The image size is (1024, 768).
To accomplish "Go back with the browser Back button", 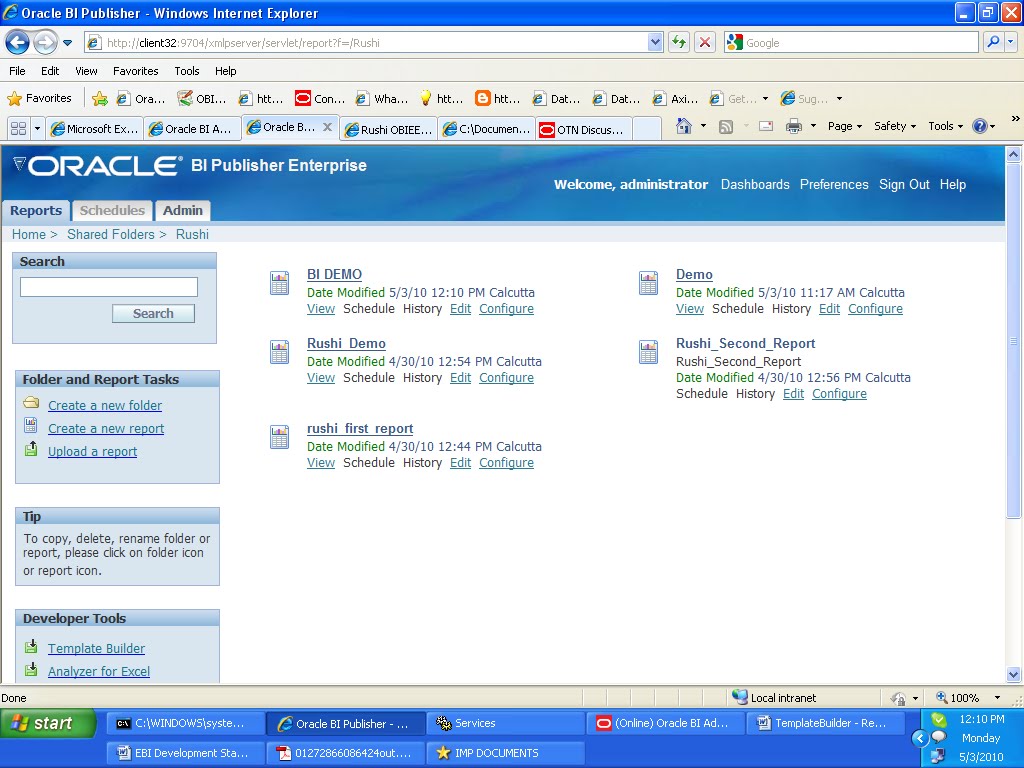I will click(17, 43).
